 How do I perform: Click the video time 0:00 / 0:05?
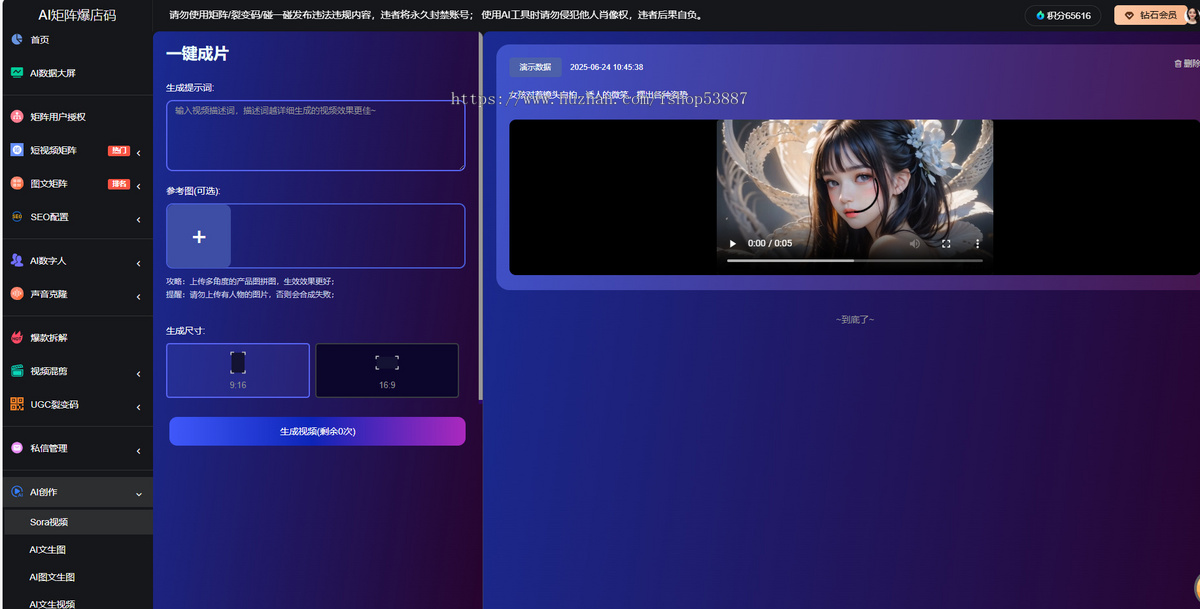click(x=770, y=243)
